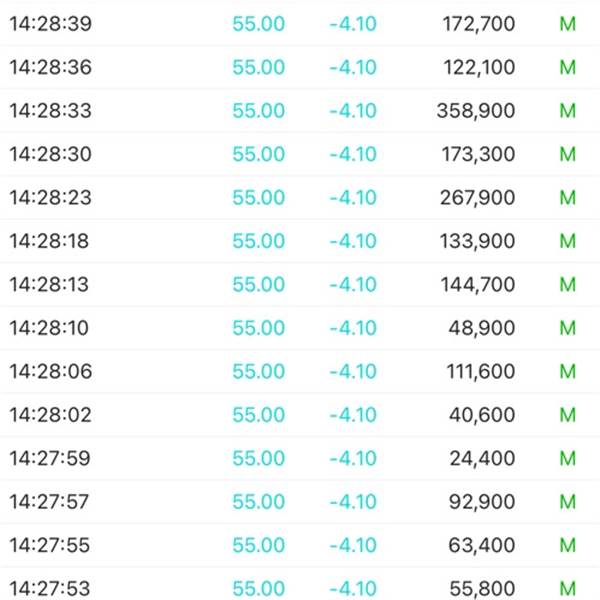
Task: Click the 14:28:02 timestamp
Action: (x=51, y=415)
